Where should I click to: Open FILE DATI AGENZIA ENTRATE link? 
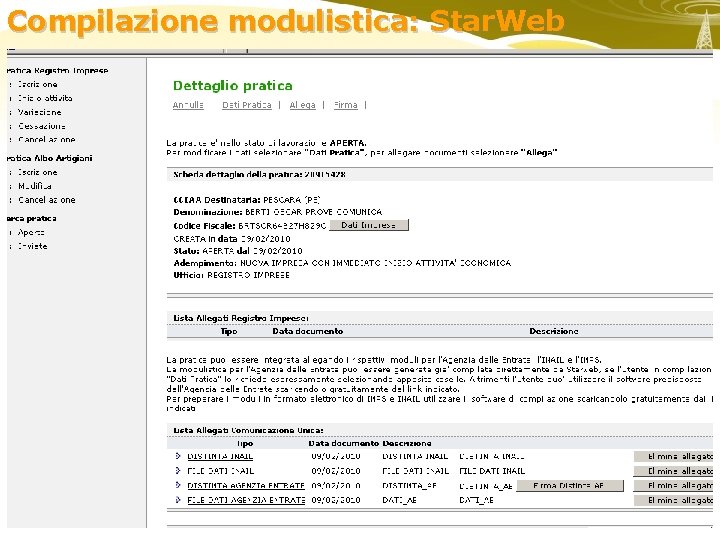click(246, 500)
